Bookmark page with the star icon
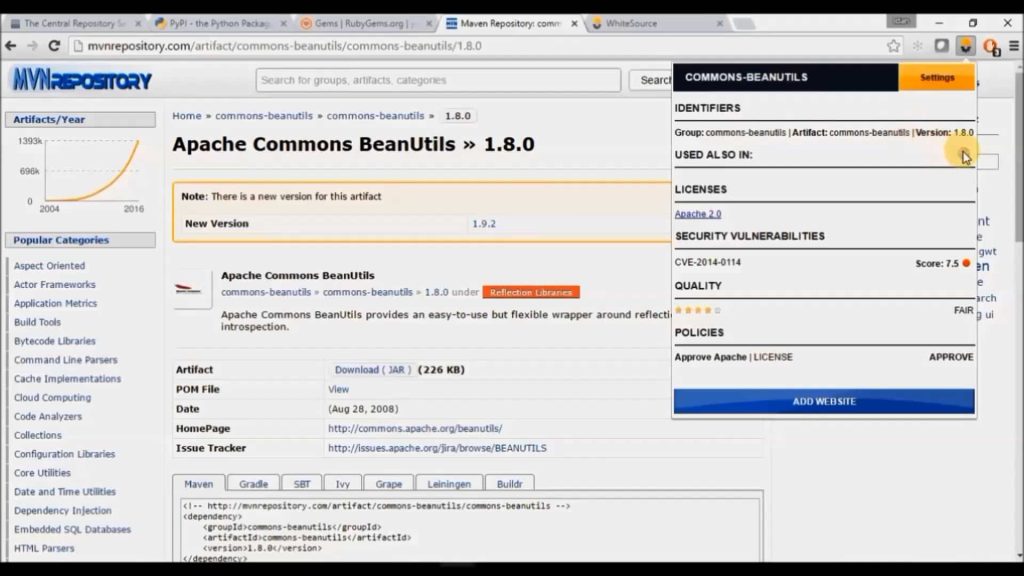1024x576 pixels. [893, 46]
